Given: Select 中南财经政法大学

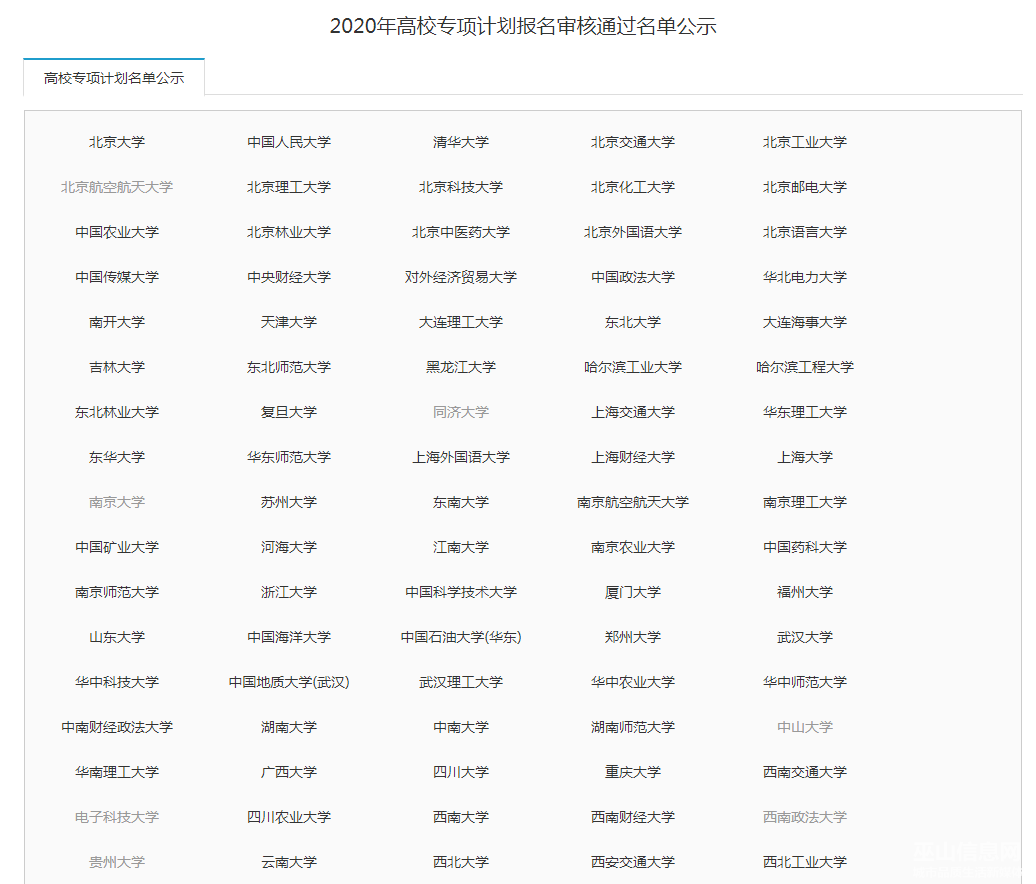Looking at the screenshot, I should [x=117, y=726].
